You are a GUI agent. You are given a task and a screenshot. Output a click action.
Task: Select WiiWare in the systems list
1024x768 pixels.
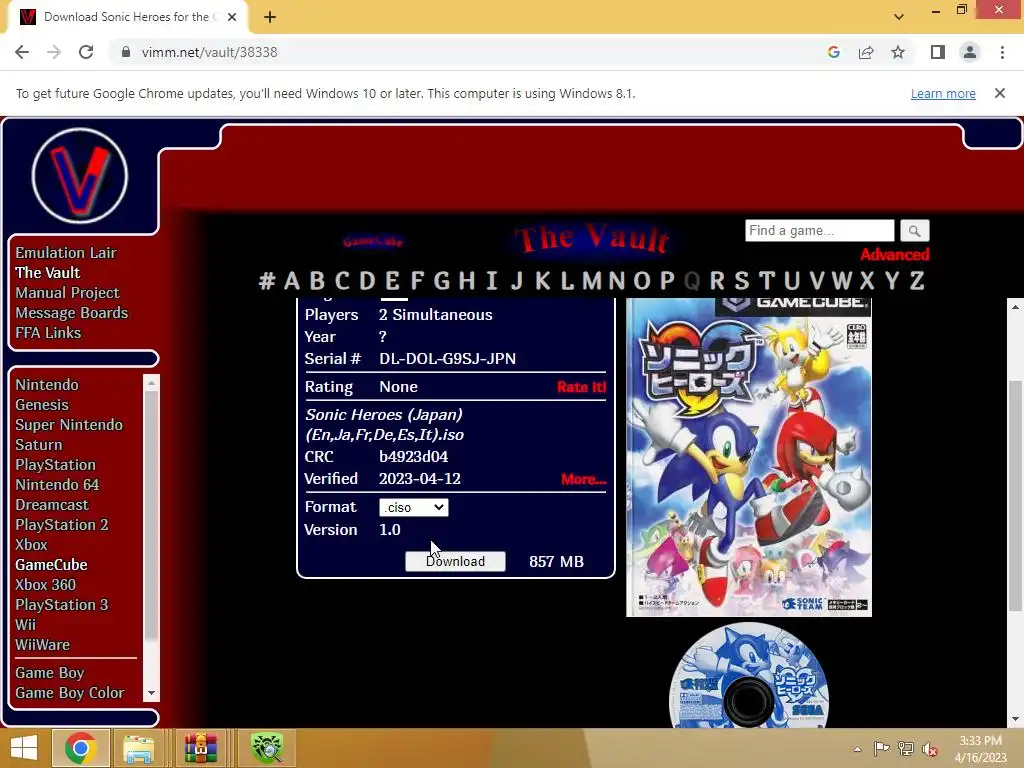point(42,645)
